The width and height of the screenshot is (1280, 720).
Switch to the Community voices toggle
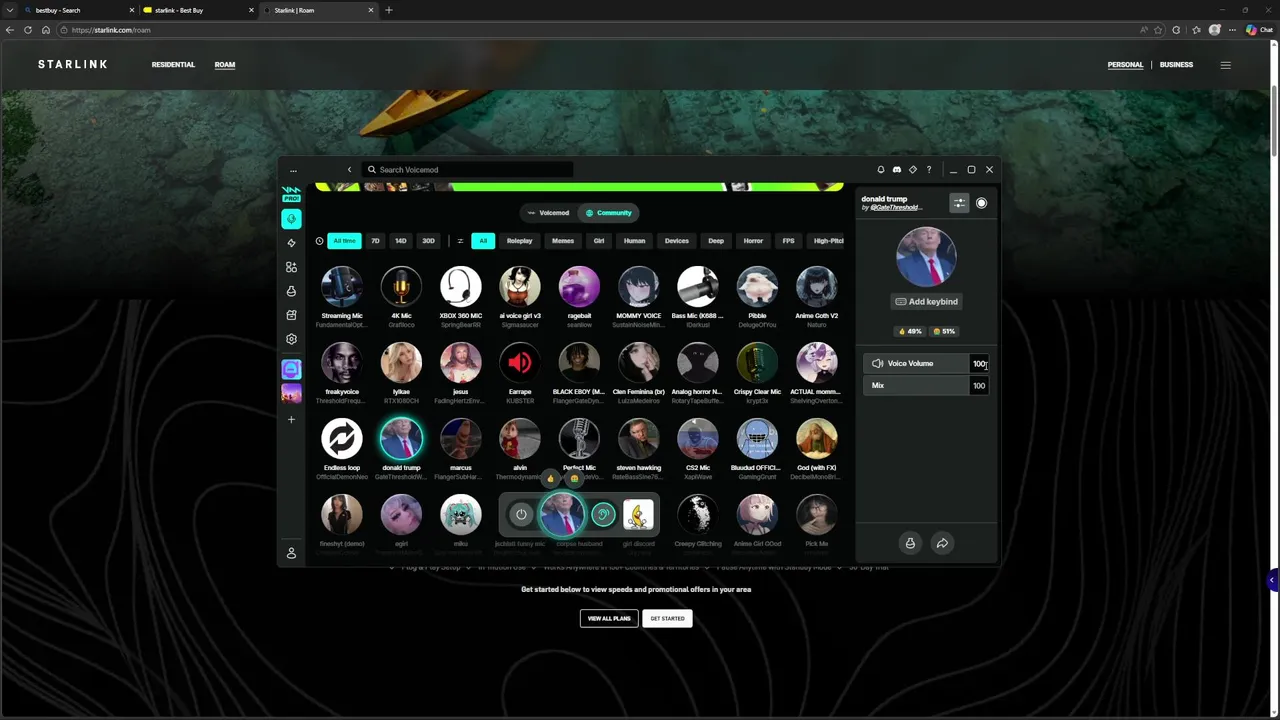tap(608, 213)
